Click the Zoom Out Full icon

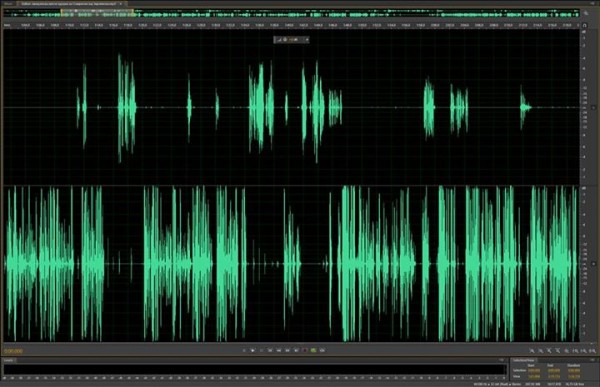coord(567,350)
